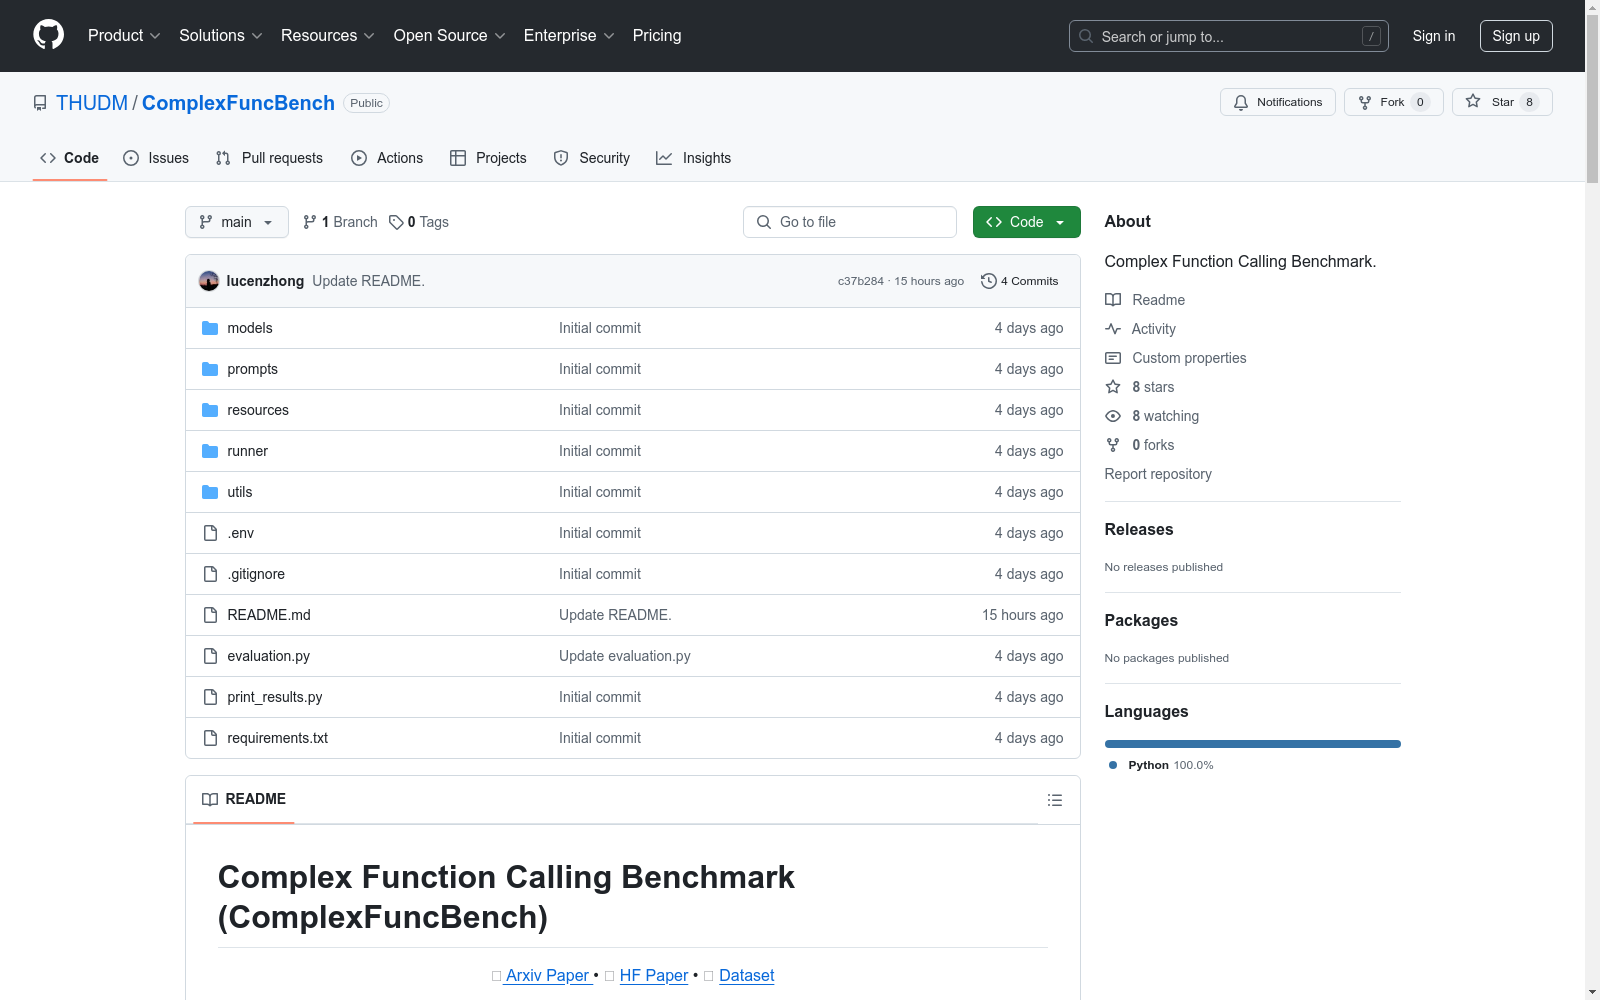The height and width of the screenshot is (1000, 1600).
Task: Click the utils folder icon
Action: 210,492
